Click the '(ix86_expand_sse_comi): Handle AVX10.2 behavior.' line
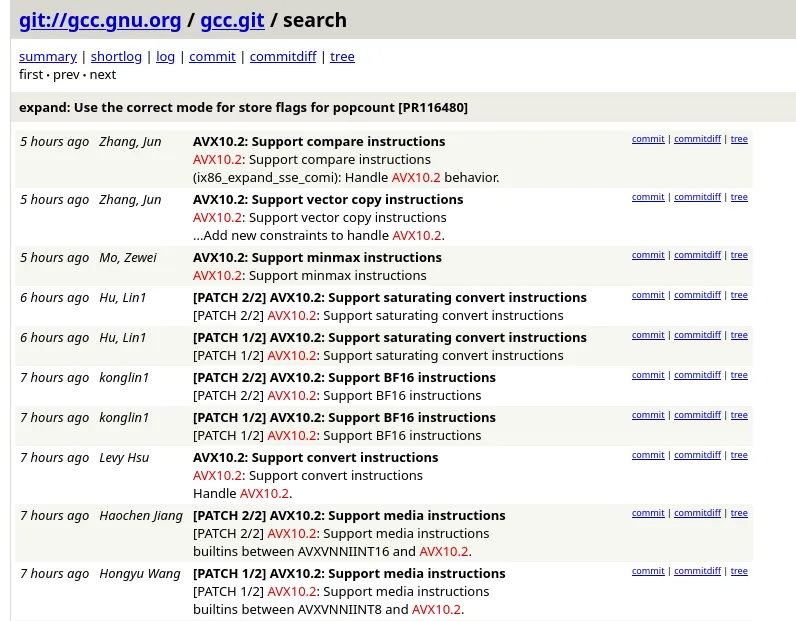Screen dimensions: 796x621 tap(346, 177)
